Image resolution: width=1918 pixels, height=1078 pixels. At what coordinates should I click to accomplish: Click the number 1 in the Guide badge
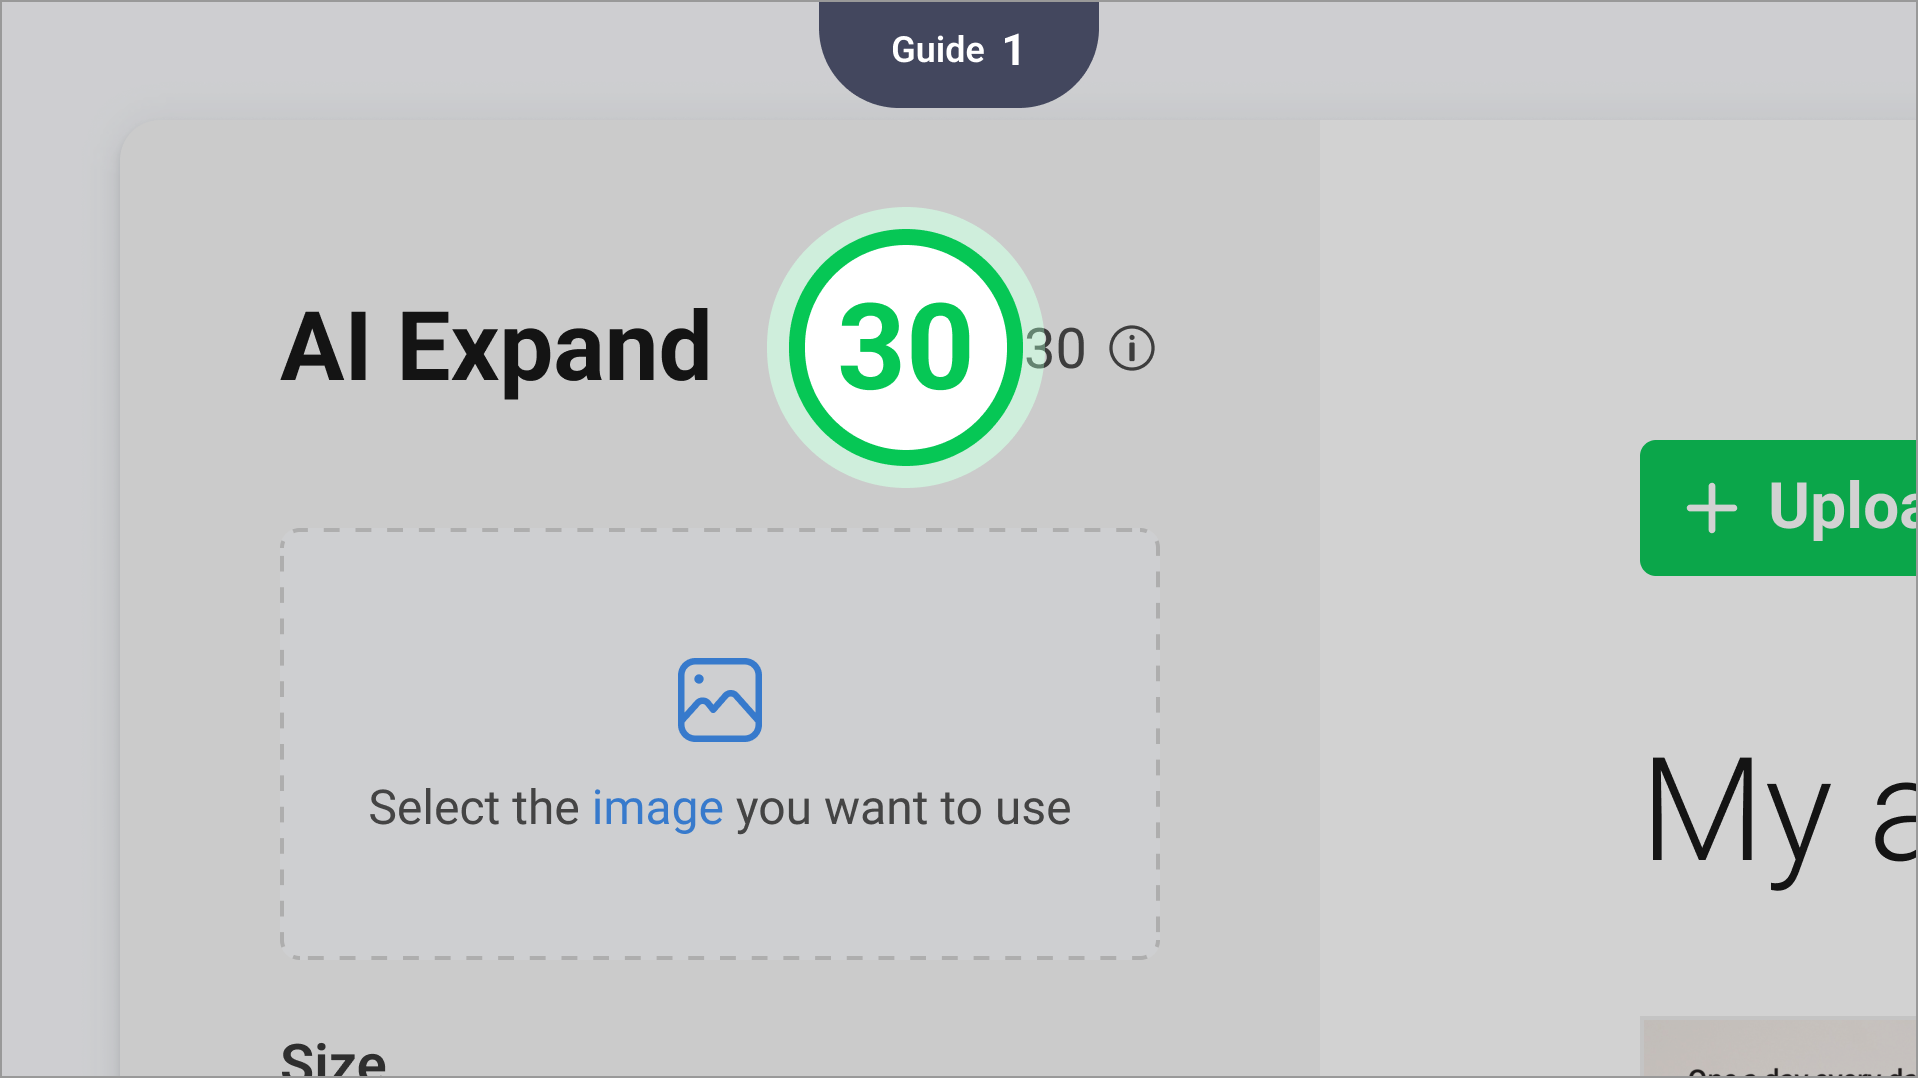[x=1013, y=50]
